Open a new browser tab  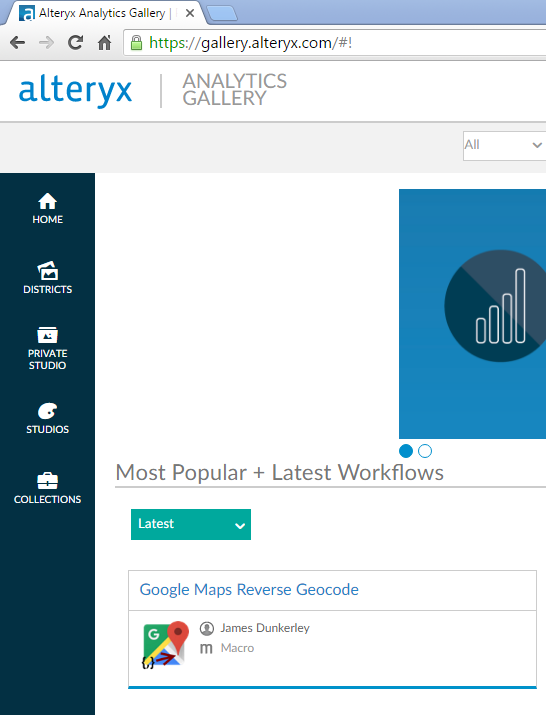point(222,13)
